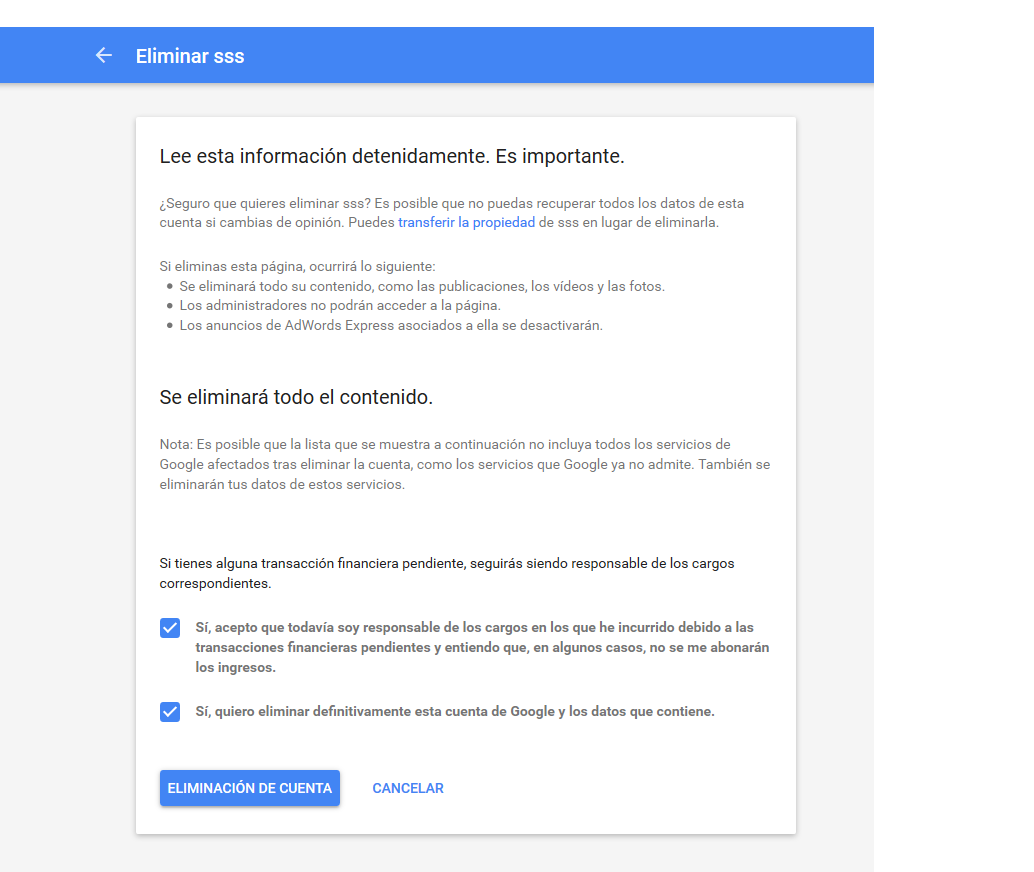The height and width of the screenshot is (872, 1034).
Task: Open the 'transferir la propiedad' link
Action: pos(466,223)
